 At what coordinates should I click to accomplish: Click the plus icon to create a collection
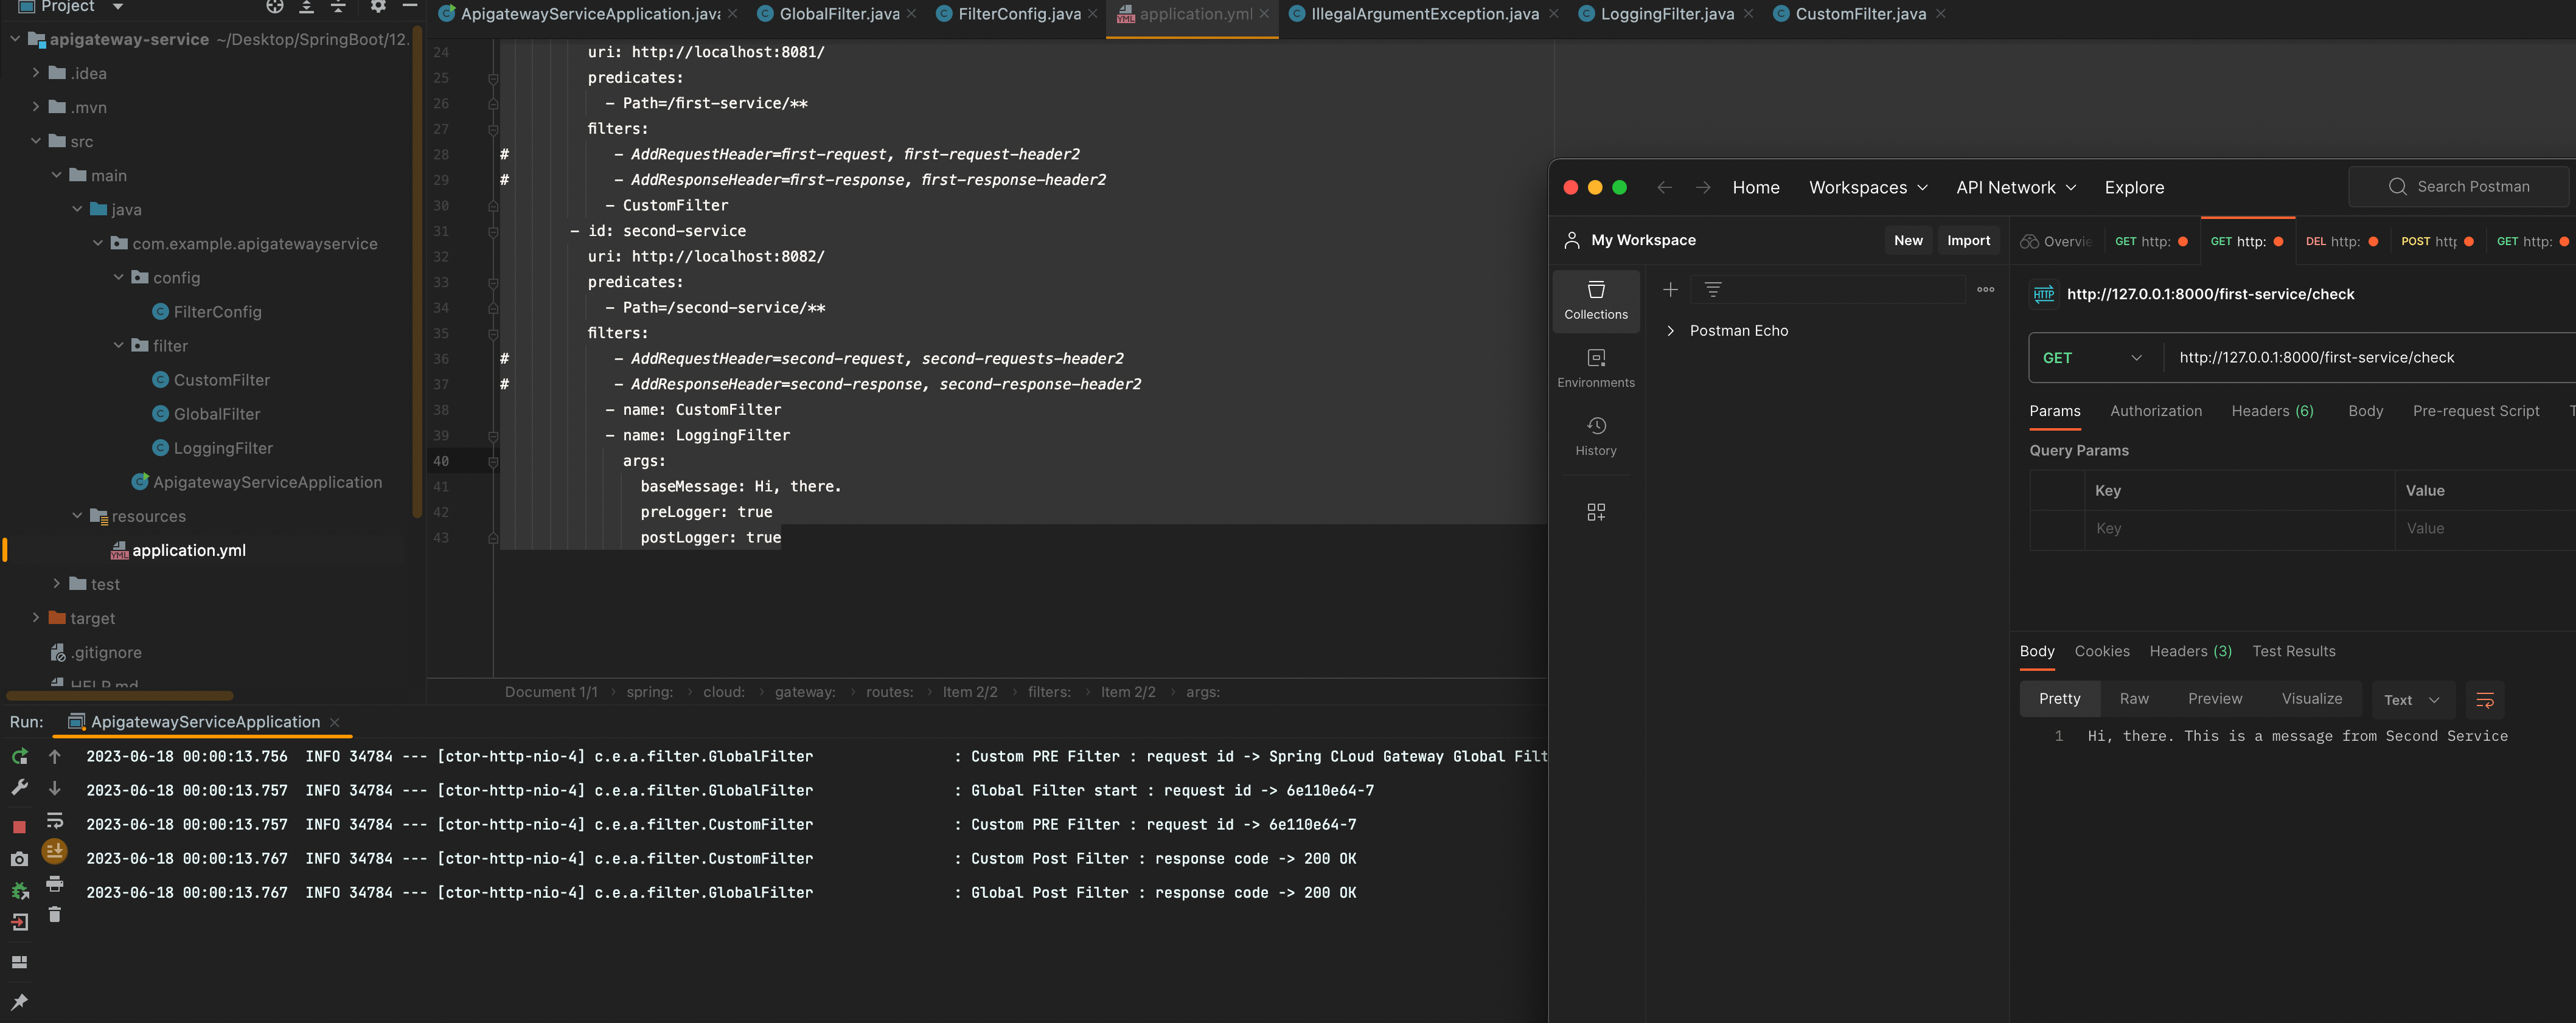coord(1670,290)
